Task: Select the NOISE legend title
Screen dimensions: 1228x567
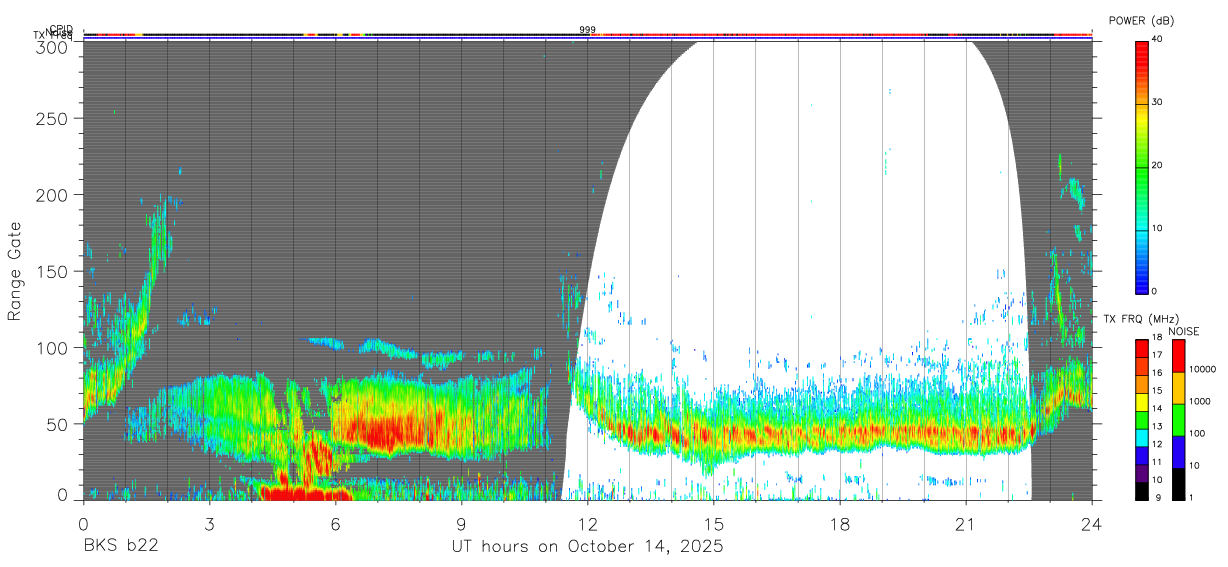Action: click(x=1184, y=331)
